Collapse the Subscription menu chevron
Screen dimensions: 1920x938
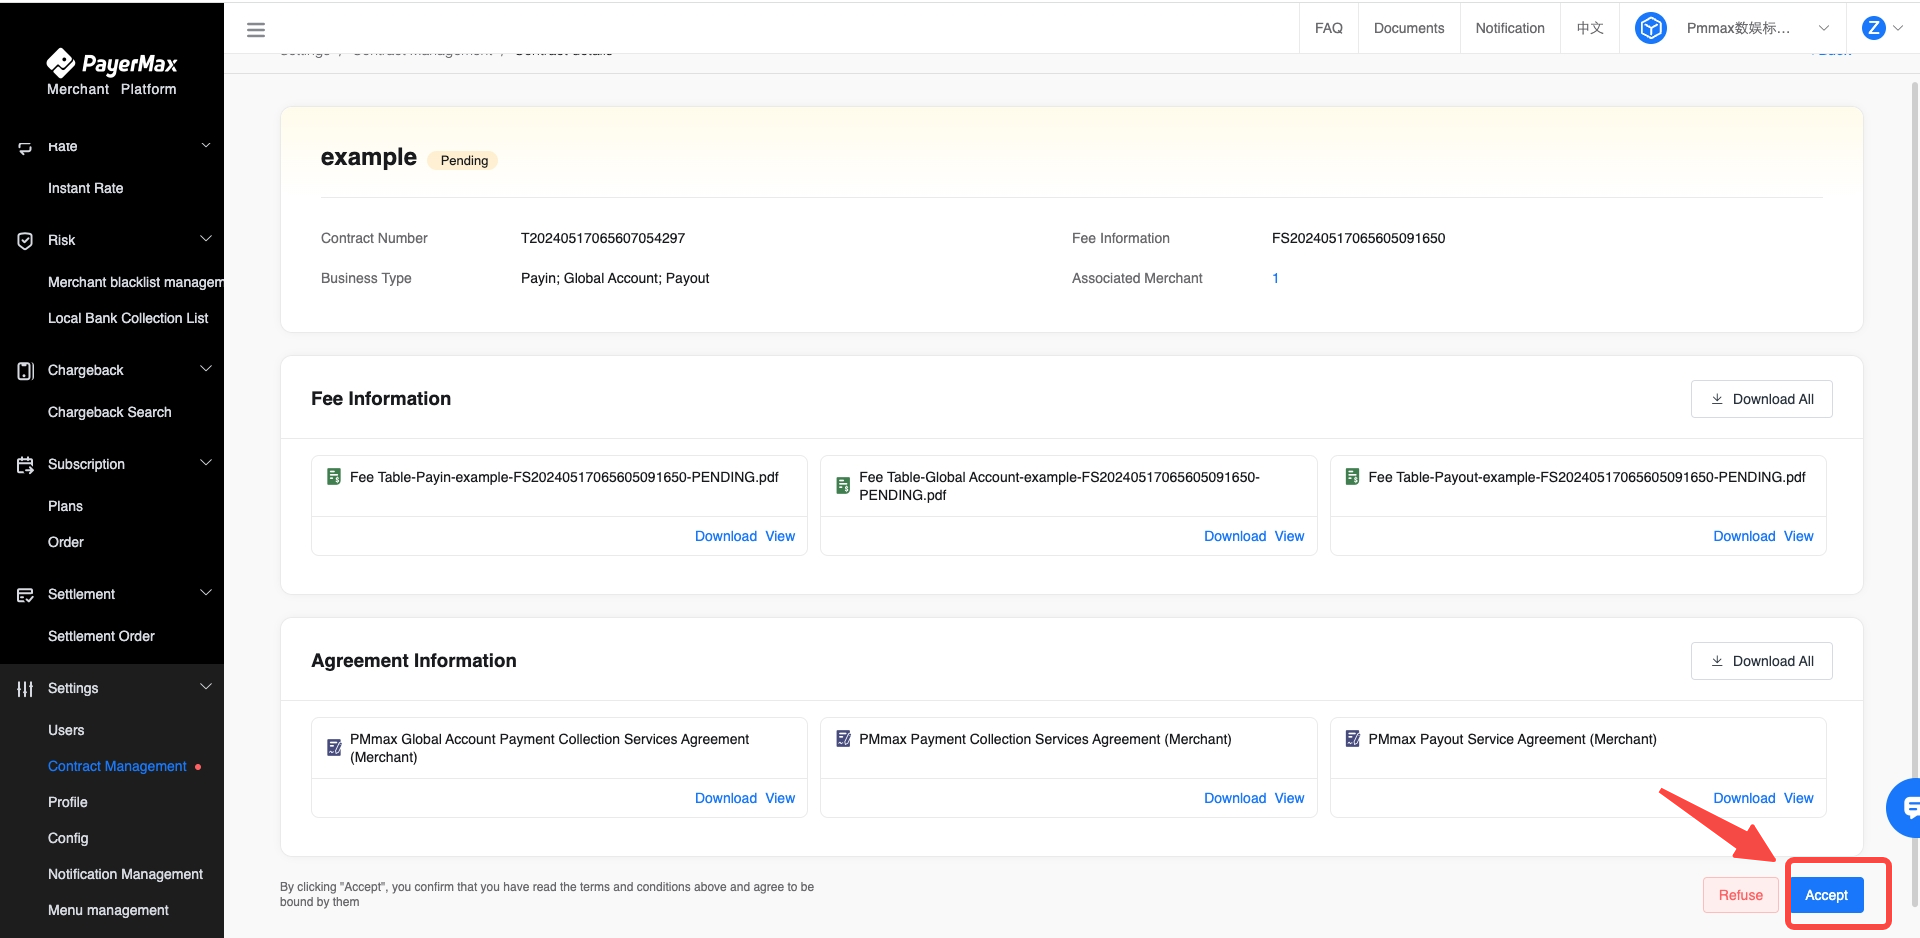(x=206, y=463)
